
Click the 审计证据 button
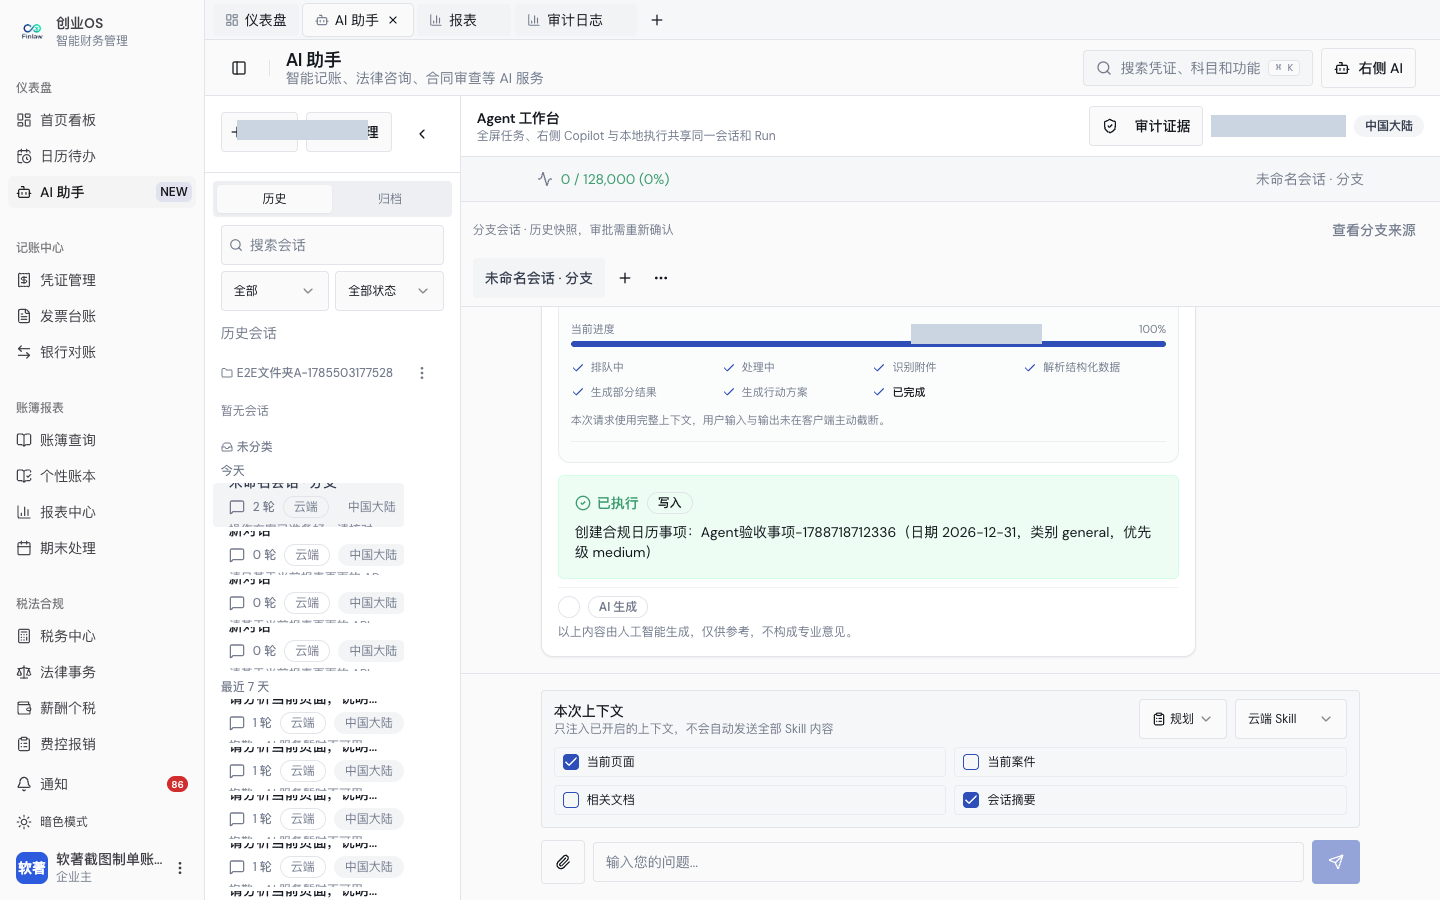click(1146, 126)
